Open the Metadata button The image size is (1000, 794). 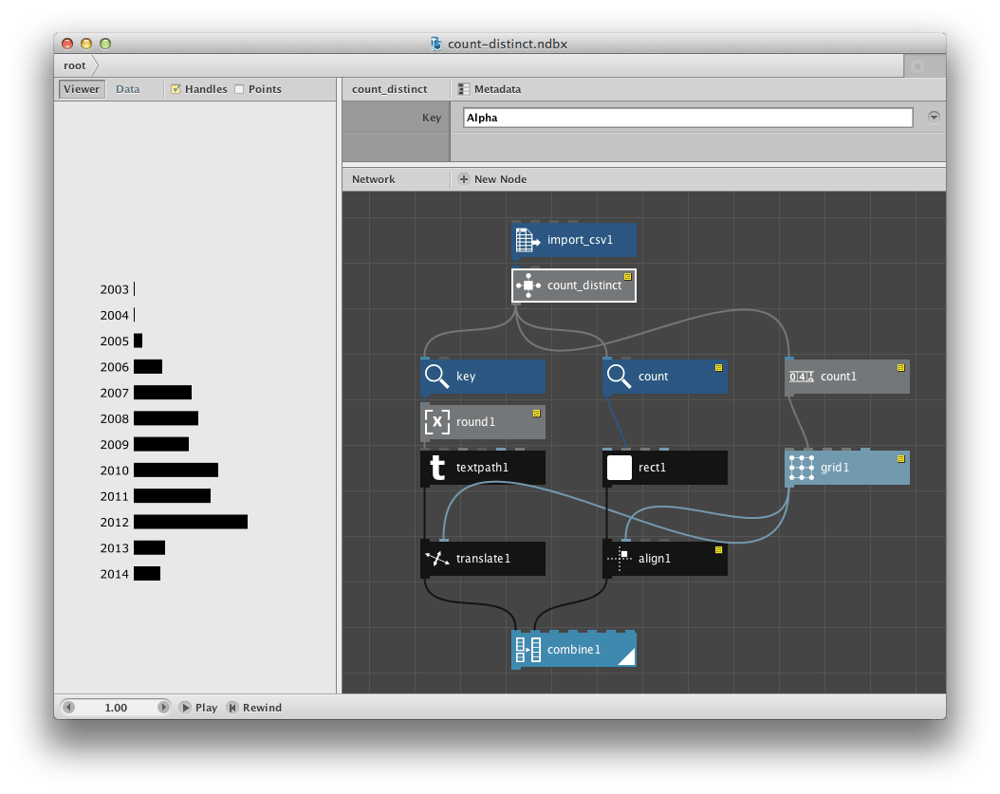coord(490,89)
